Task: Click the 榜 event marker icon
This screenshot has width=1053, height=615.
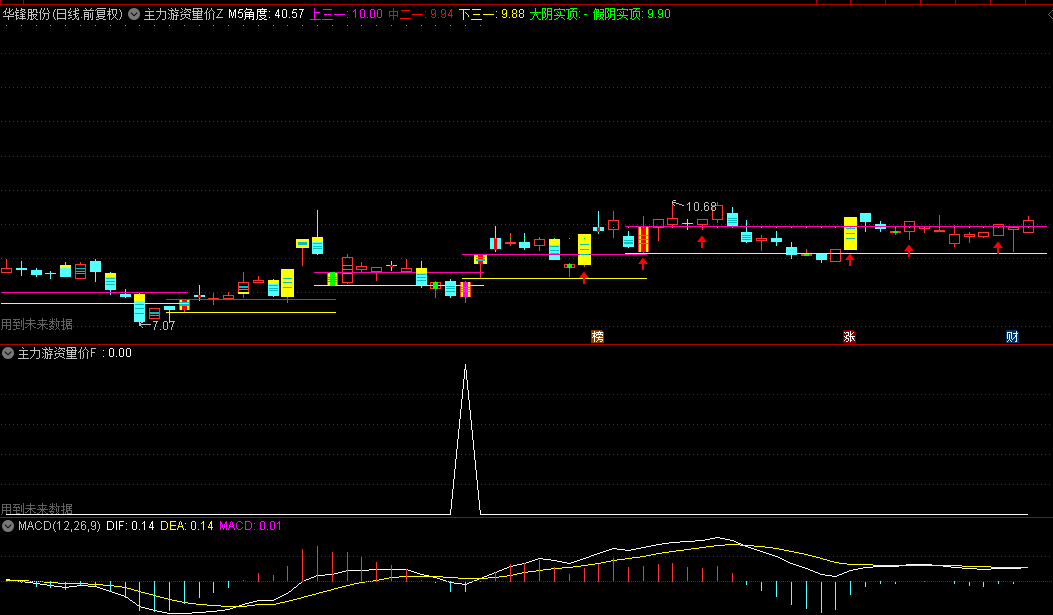Action: pyautogui.click(x=598, y=337)
